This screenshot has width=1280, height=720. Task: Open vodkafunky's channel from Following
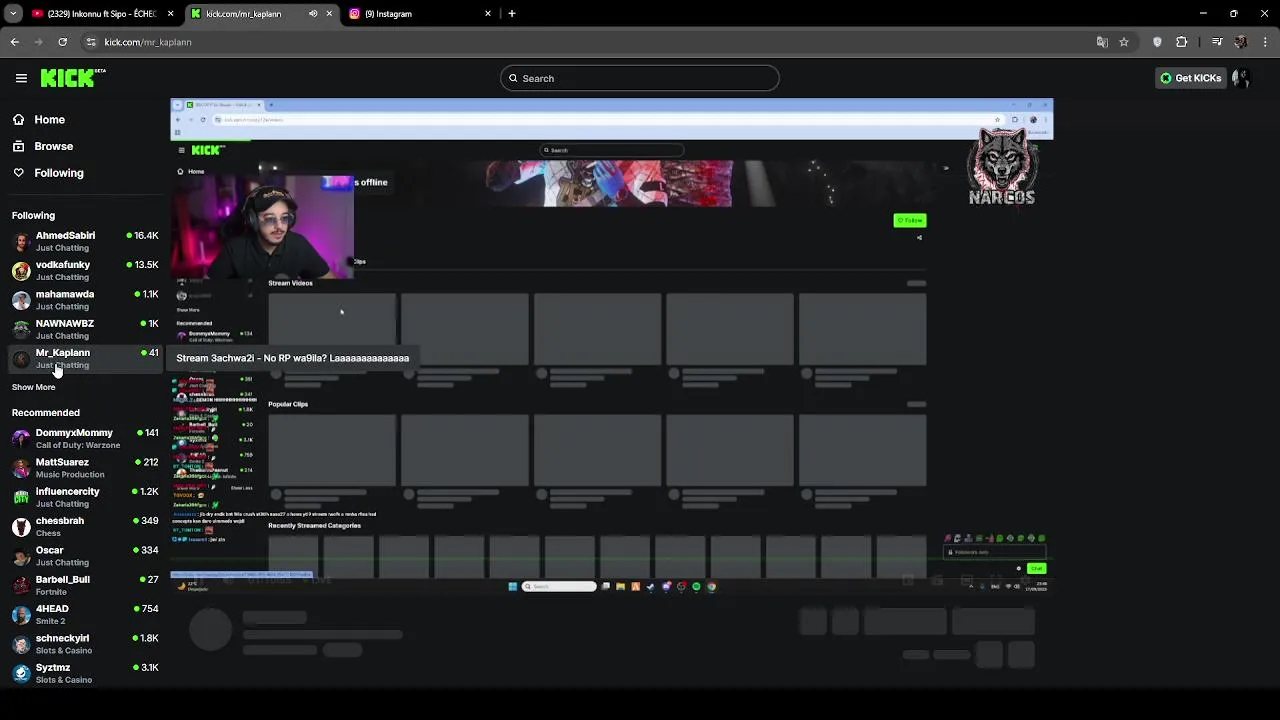(x=85, y=270)
